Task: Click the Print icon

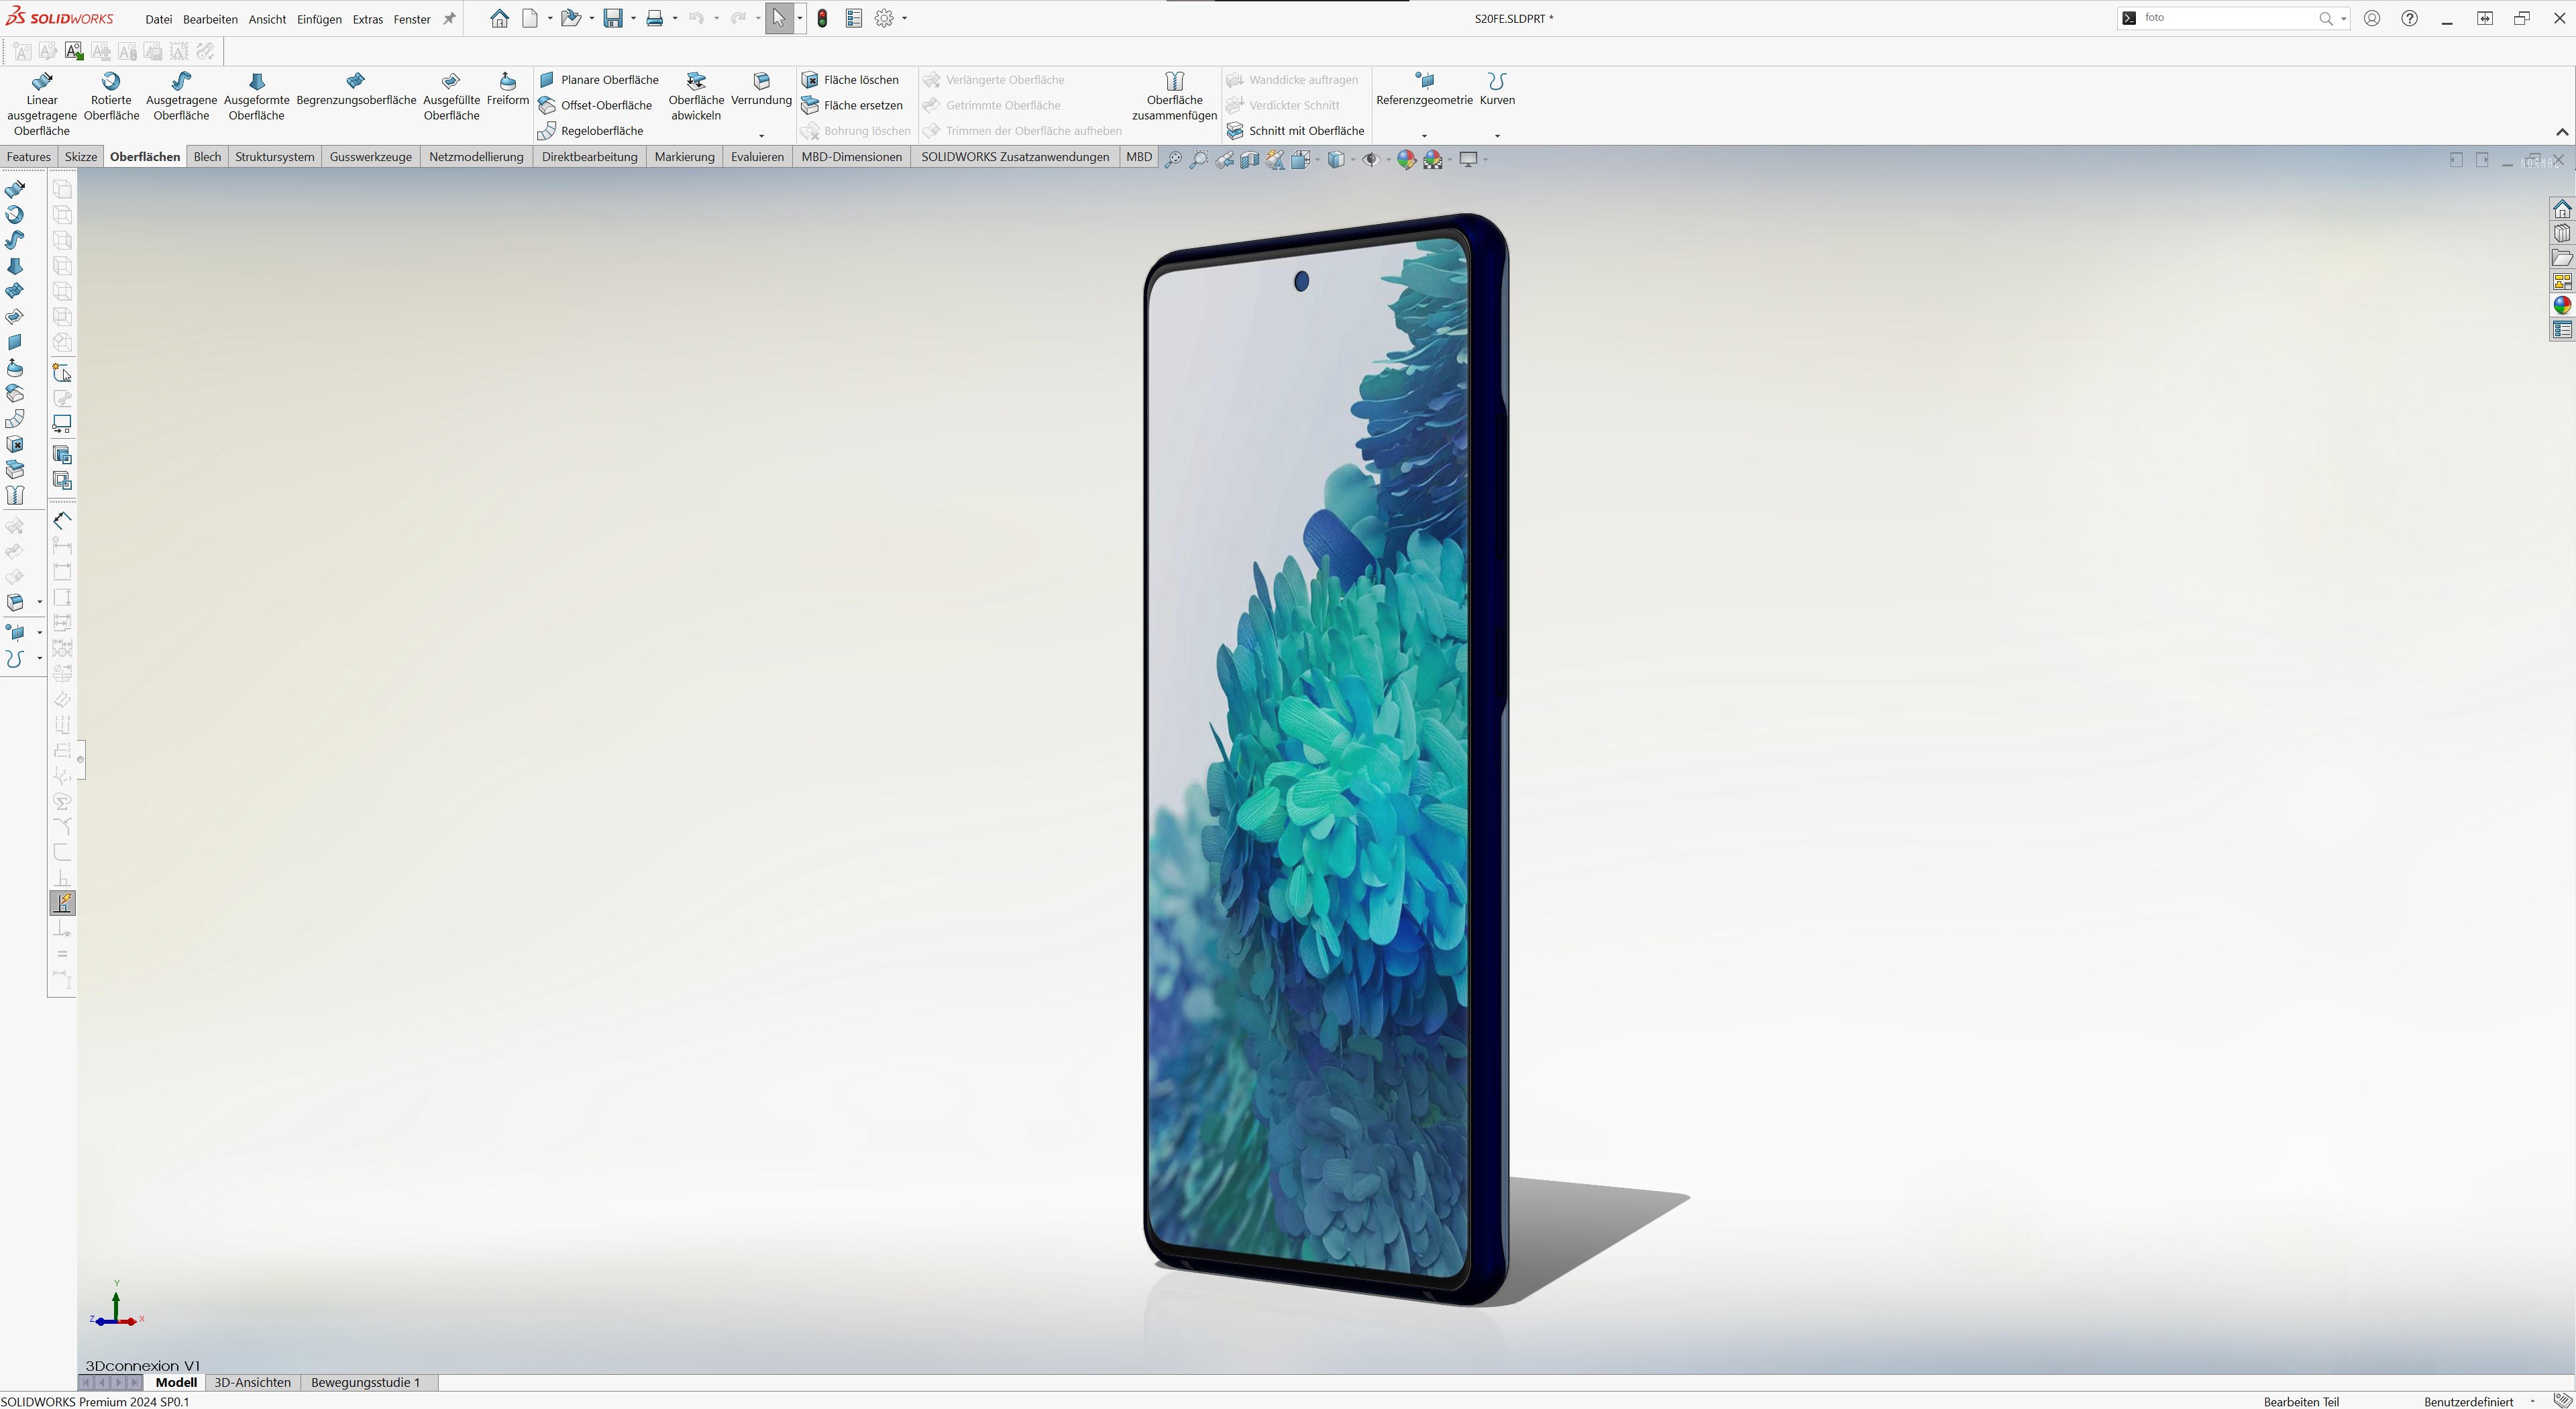Action: [655, 18]
